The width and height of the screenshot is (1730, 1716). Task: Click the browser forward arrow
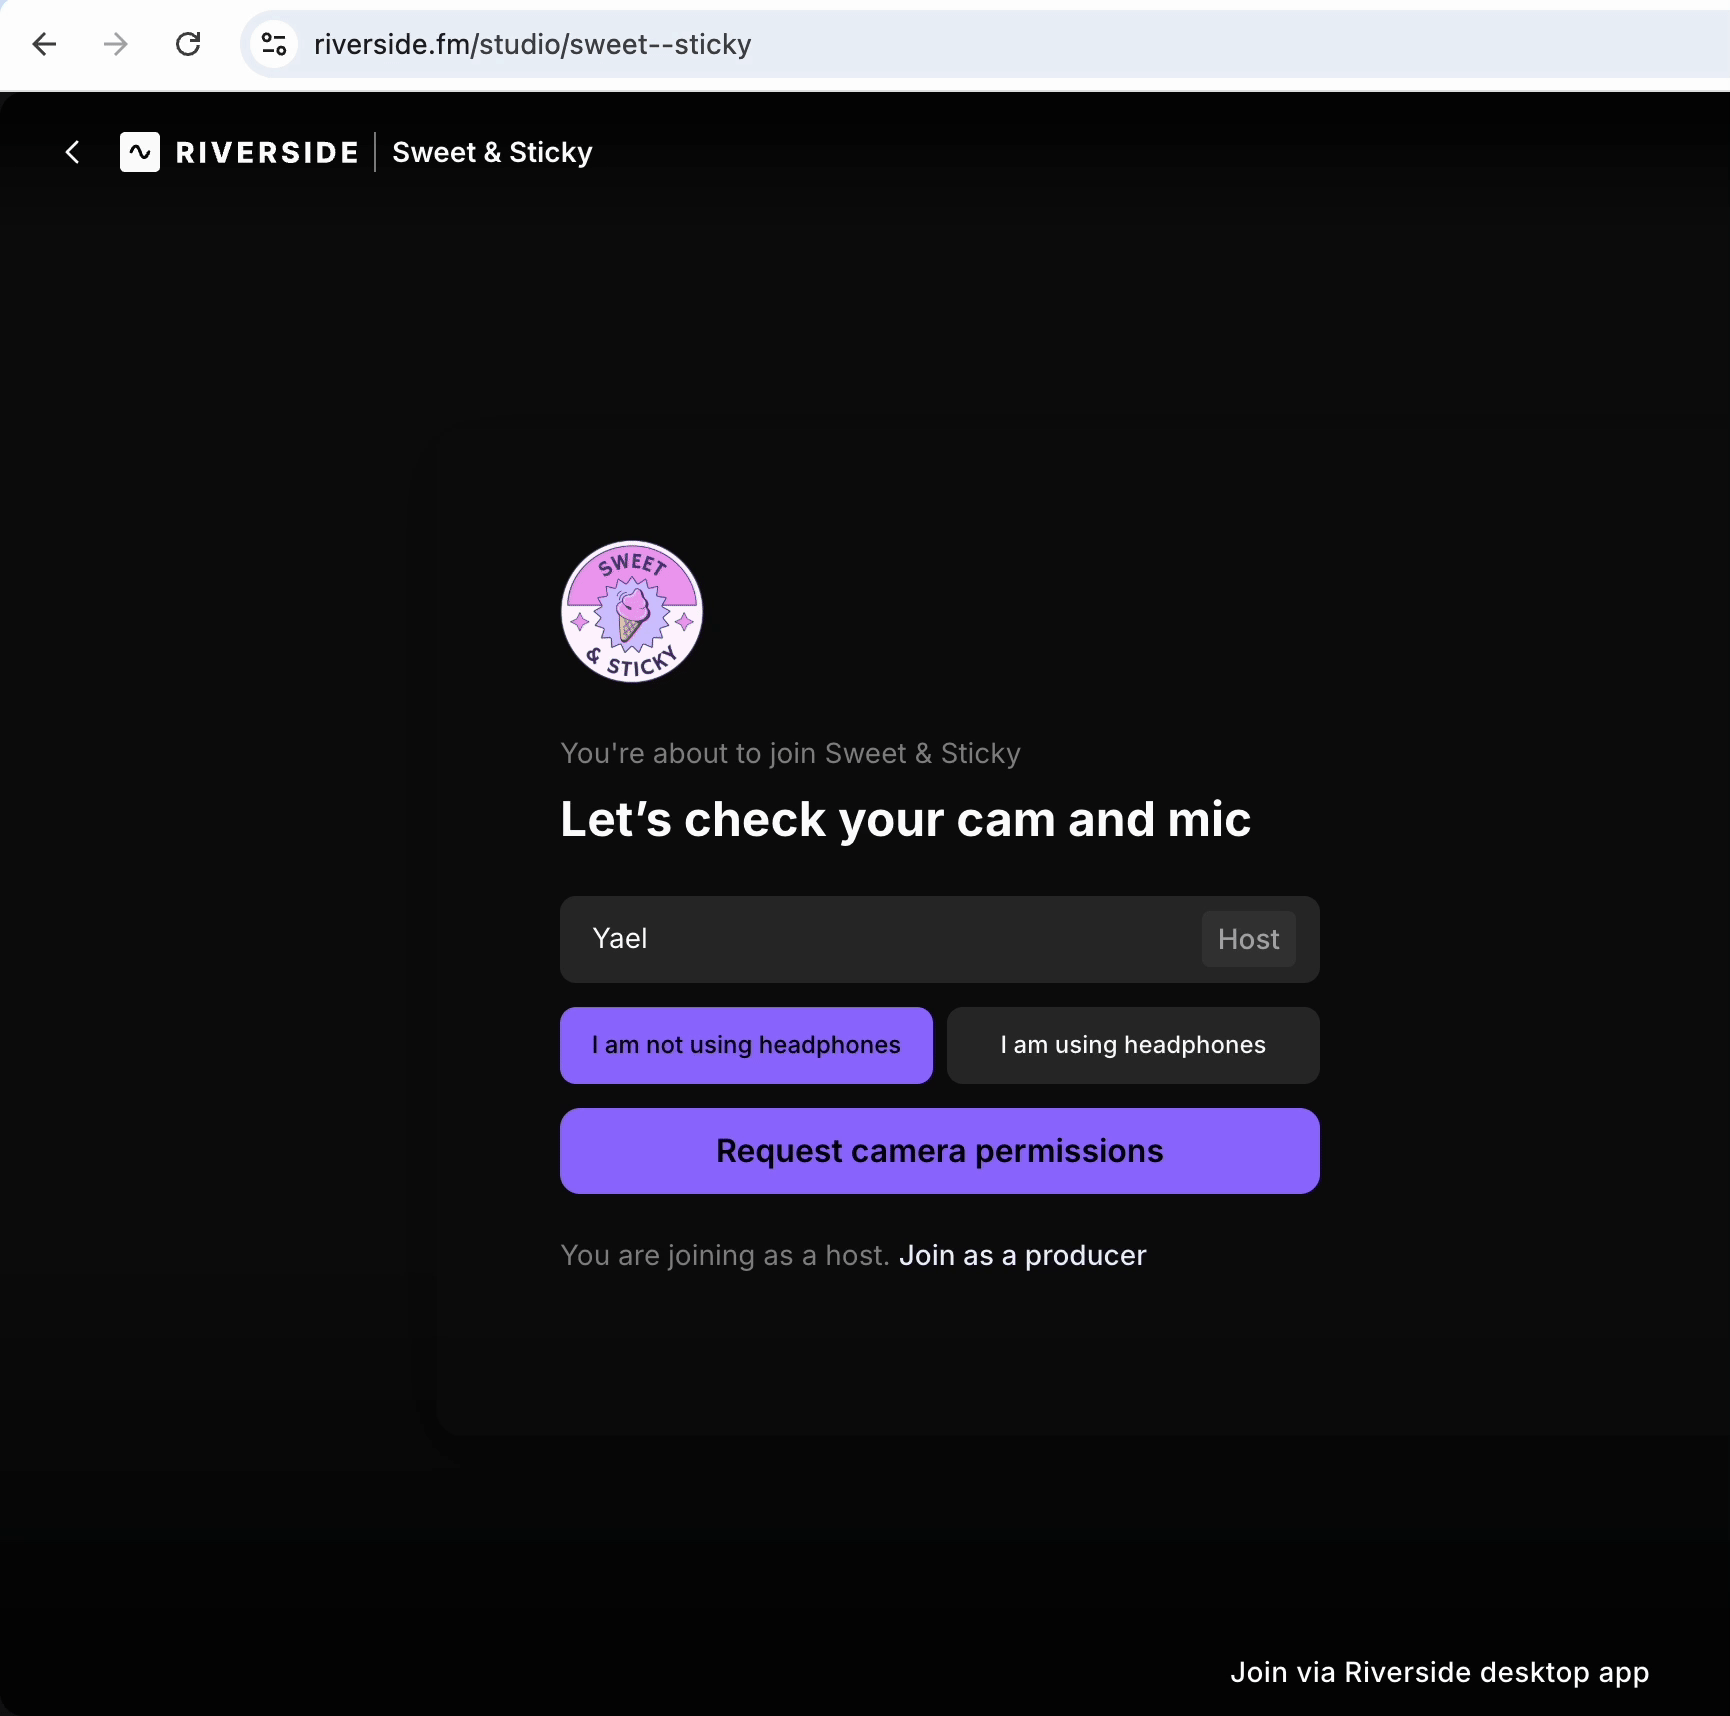click(116, 44)
